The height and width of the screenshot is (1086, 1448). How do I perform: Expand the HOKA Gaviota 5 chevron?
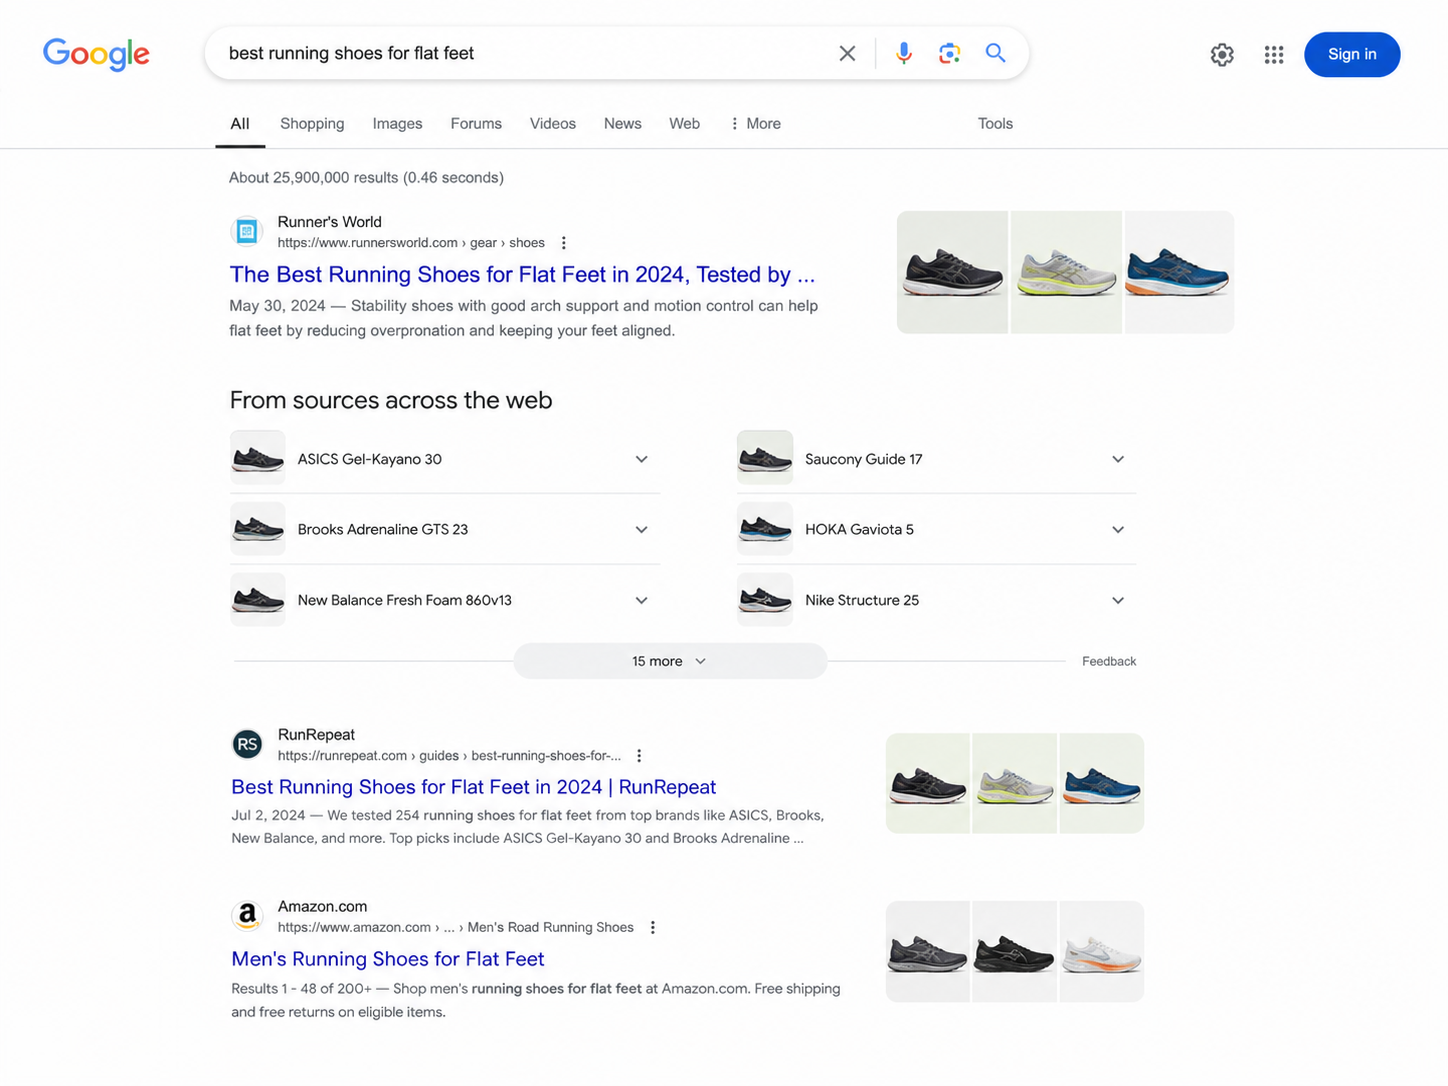[1118, 530]
